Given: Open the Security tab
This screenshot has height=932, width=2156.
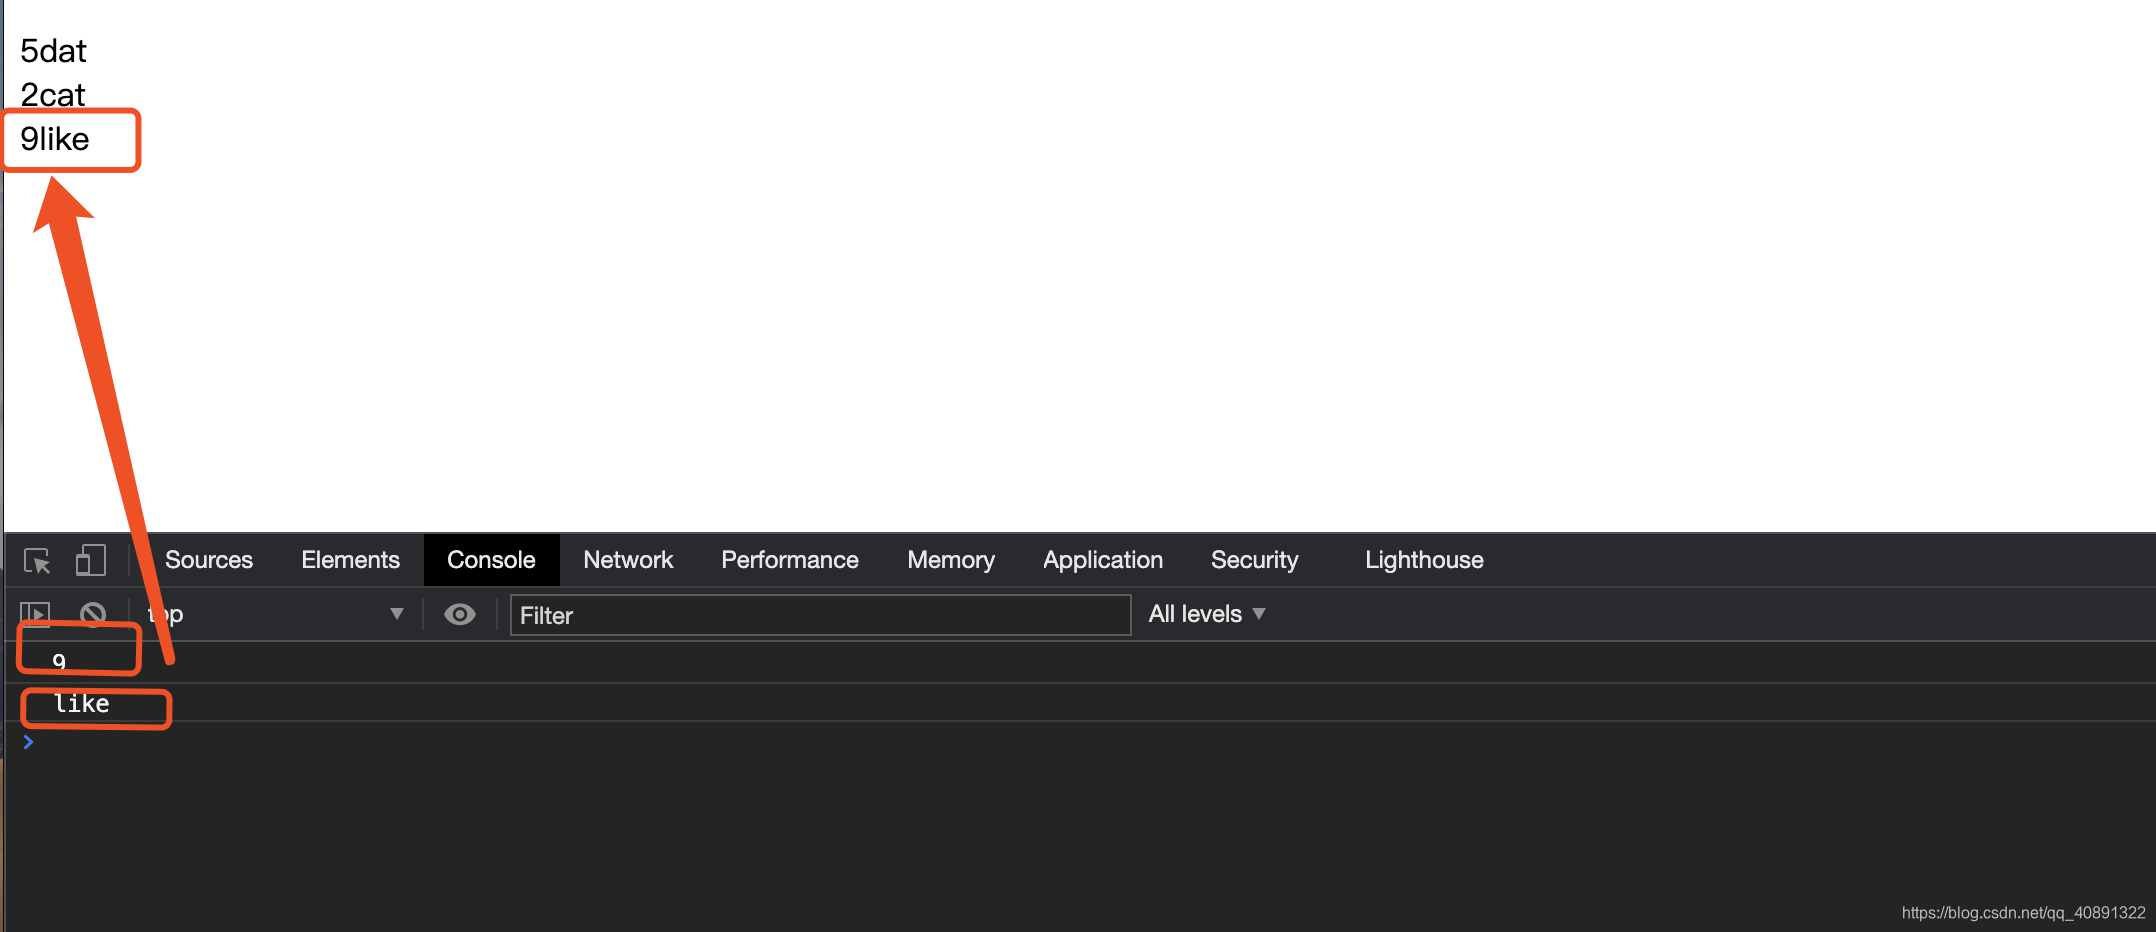Looking at the screenshot, I should [1255, 560].
